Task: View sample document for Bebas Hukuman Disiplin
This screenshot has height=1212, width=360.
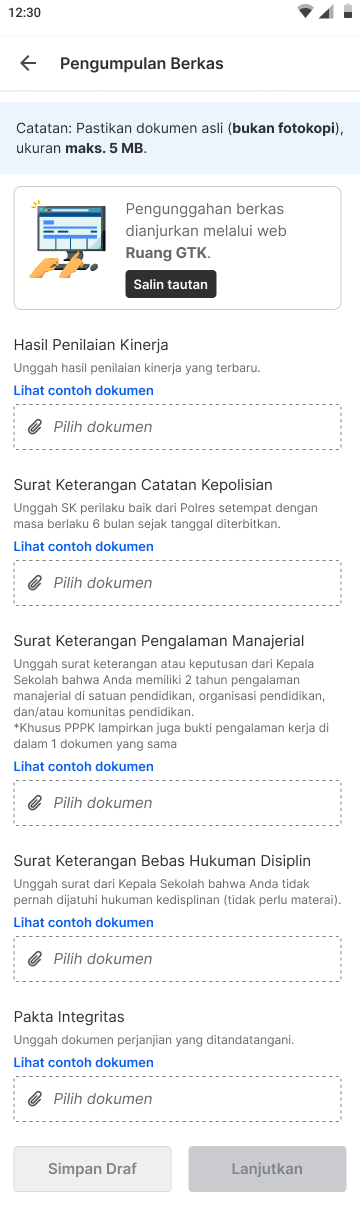Action: [84, 922]
